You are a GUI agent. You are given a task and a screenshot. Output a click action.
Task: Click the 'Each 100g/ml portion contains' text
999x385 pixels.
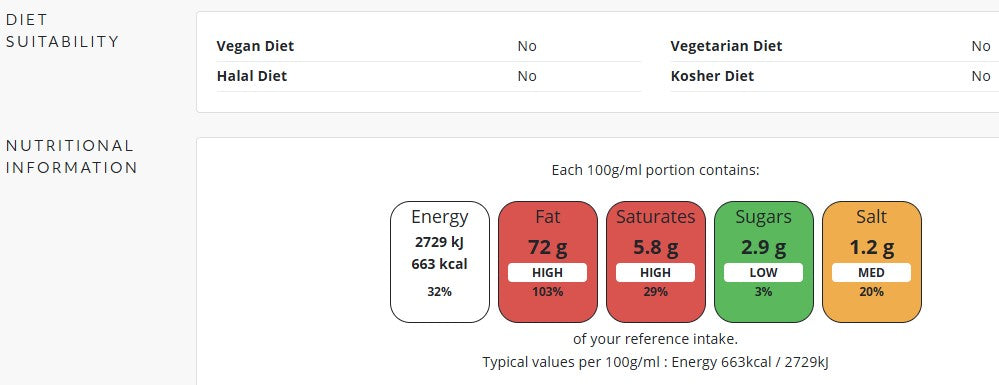click(x=656, y=171)
